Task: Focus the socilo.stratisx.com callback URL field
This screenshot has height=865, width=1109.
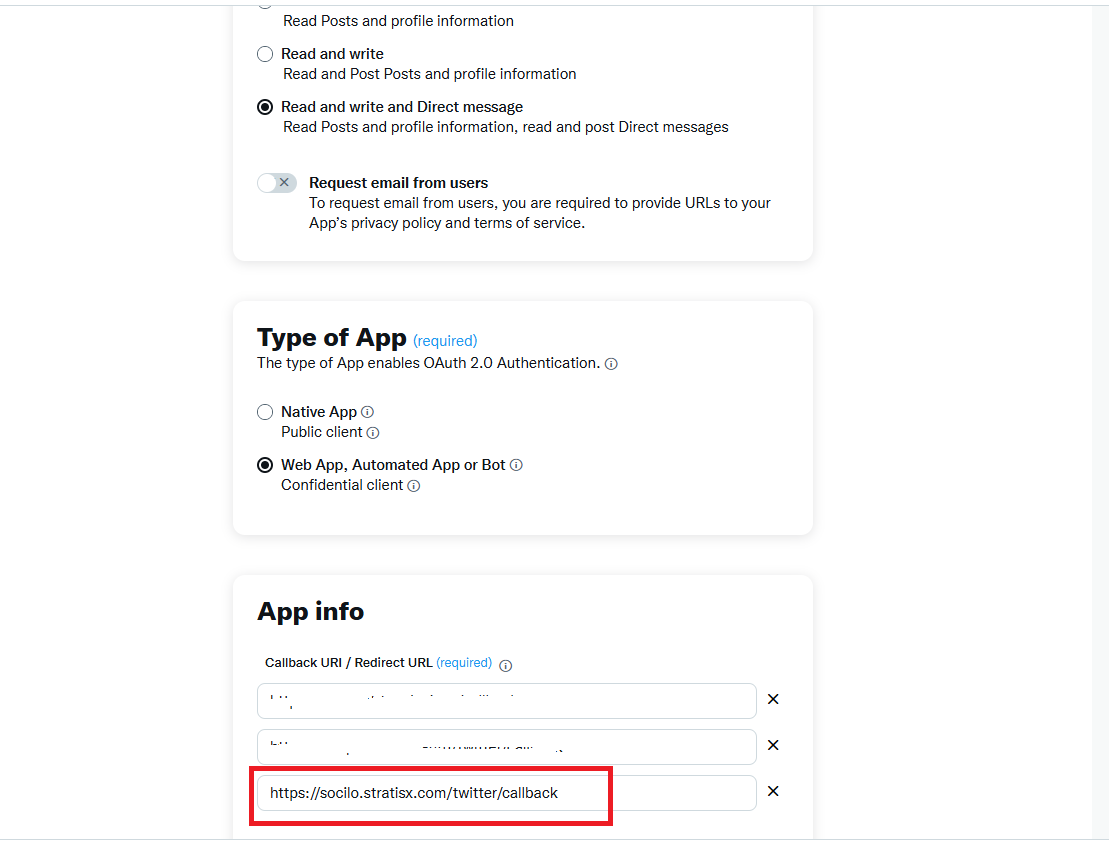Action: [x=506, y=793]
